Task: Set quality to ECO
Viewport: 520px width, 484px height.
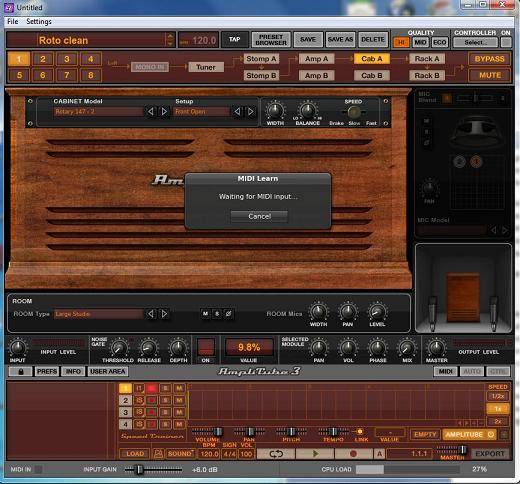Action: tap(439, 42)
